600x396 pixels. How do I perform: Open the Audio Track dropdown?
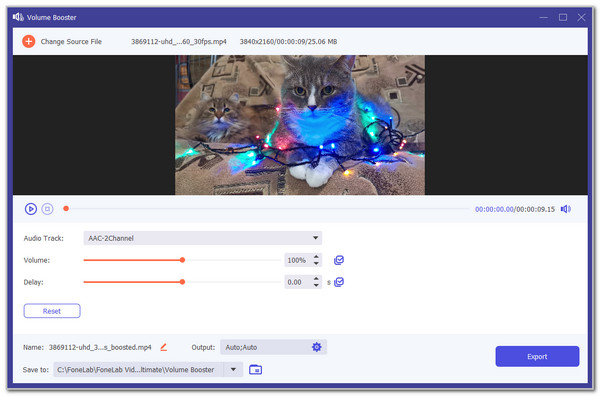coord(202,238)
